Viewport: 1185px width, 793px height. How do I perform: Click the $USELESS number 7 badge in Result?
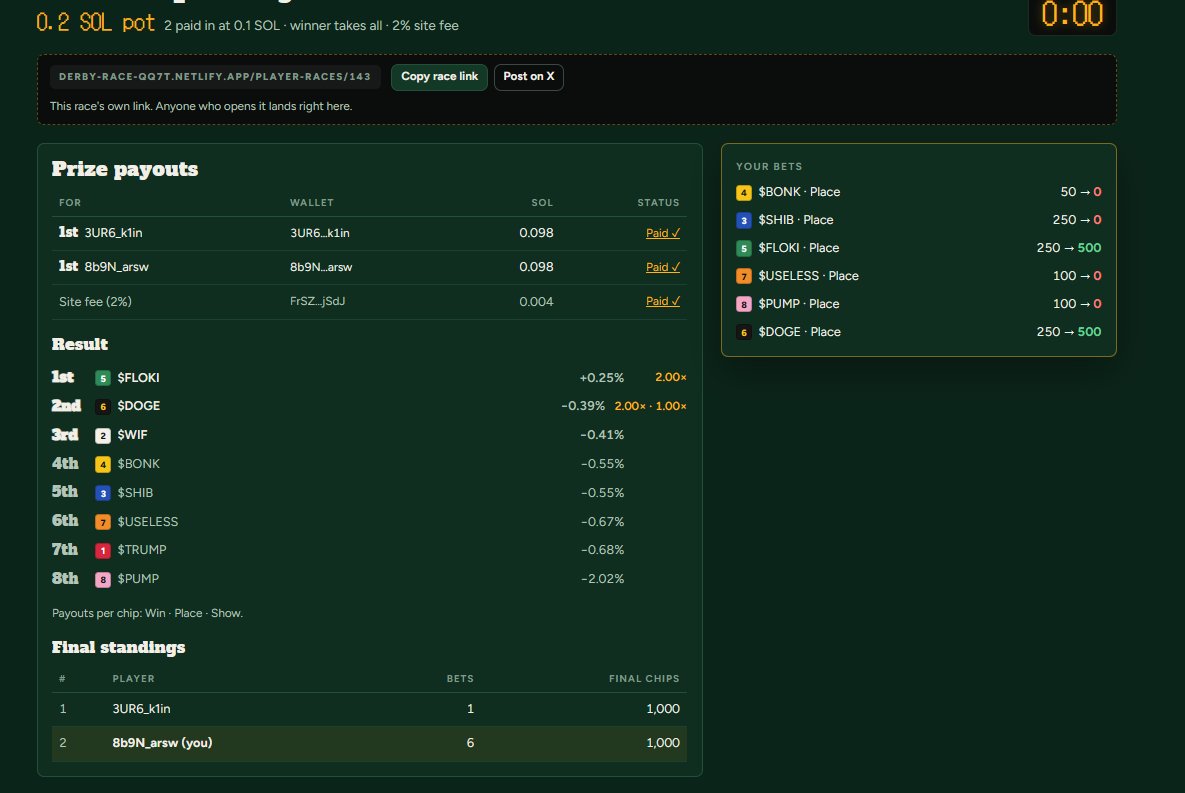[103, 522]
